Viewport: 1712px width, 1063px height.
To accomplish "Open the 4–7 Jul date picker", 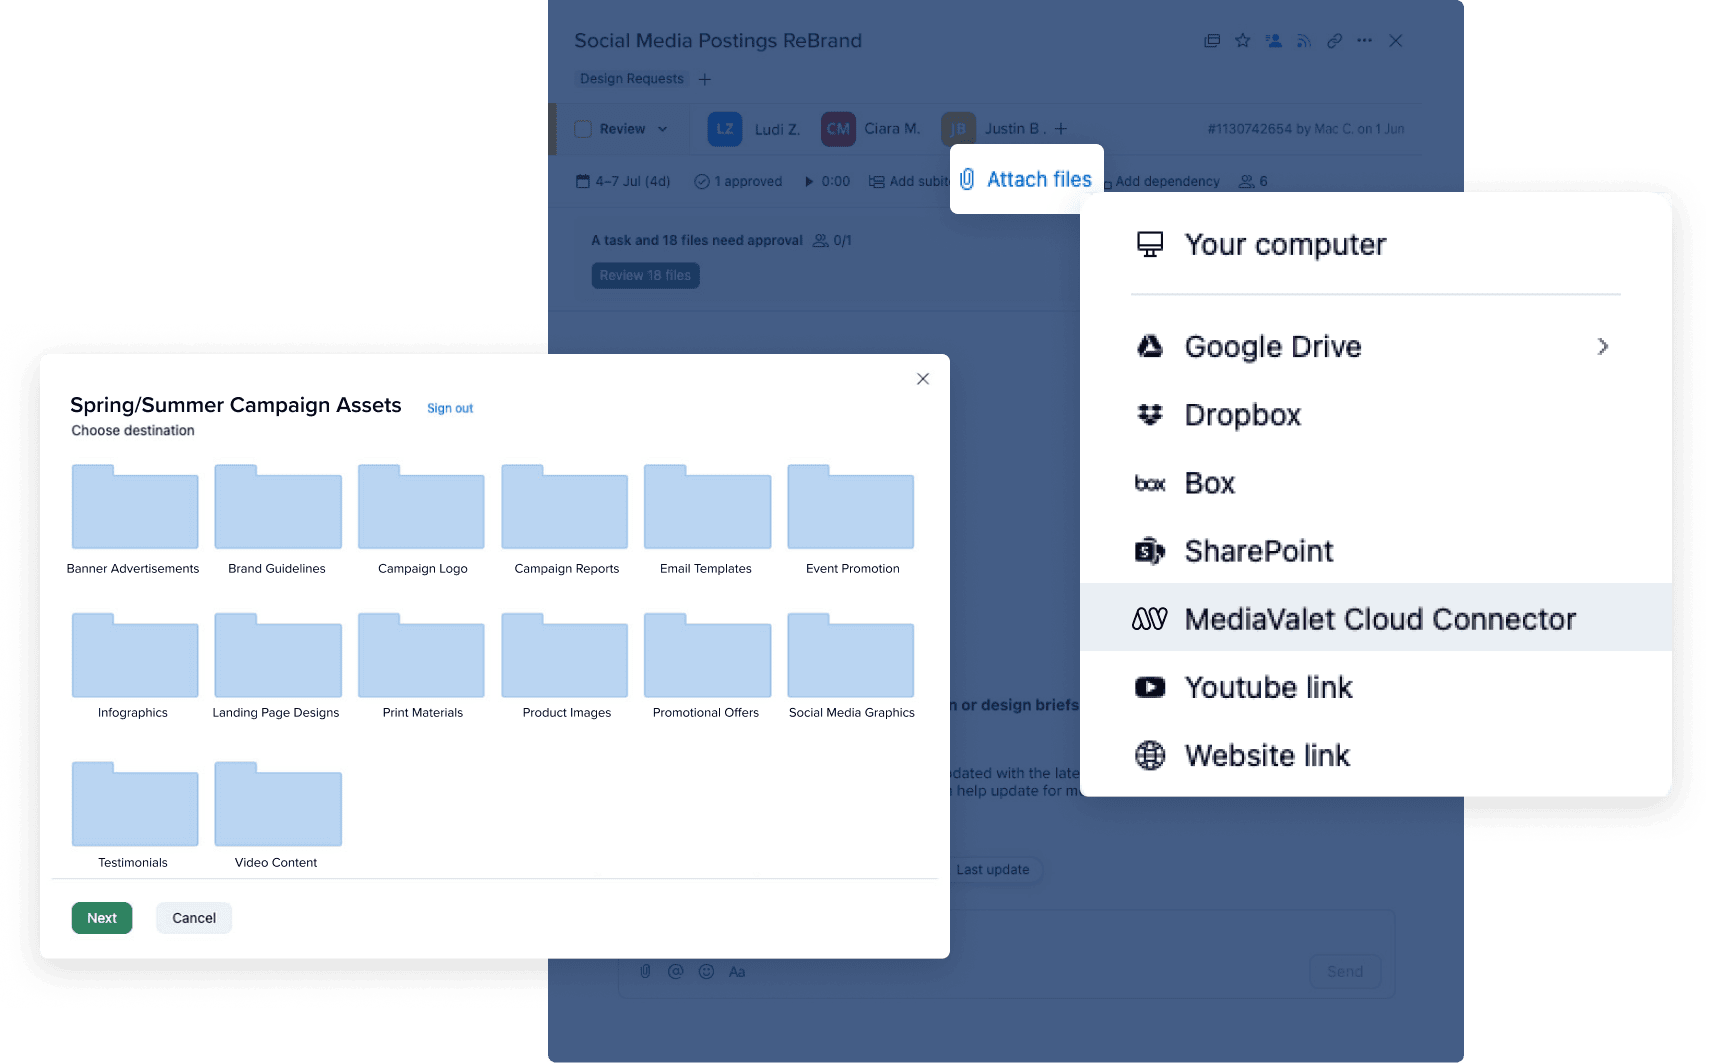I will pyautogui.click(x=623, y=181).
